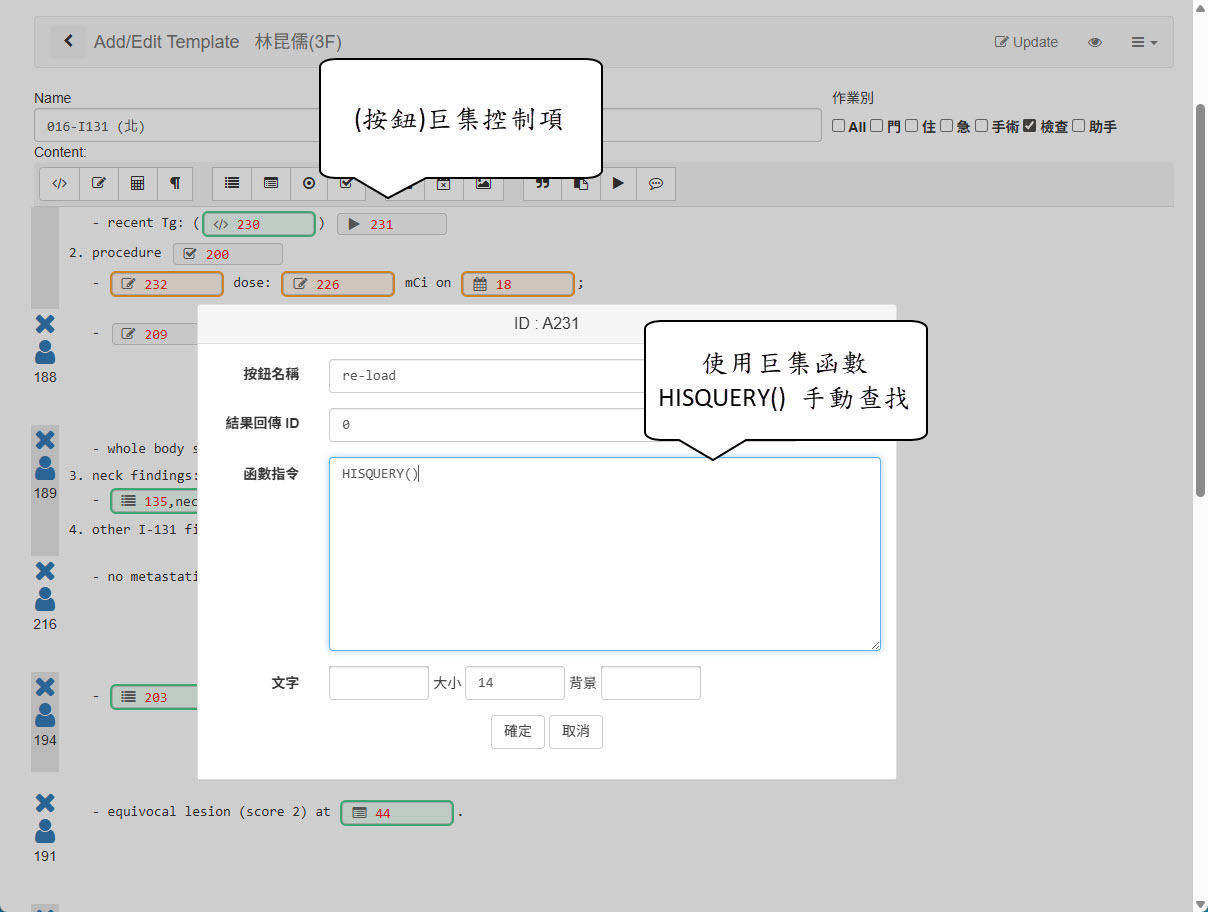Click the quotation marks toolbar icon
Screen dimensions: 1208x912
543,184
